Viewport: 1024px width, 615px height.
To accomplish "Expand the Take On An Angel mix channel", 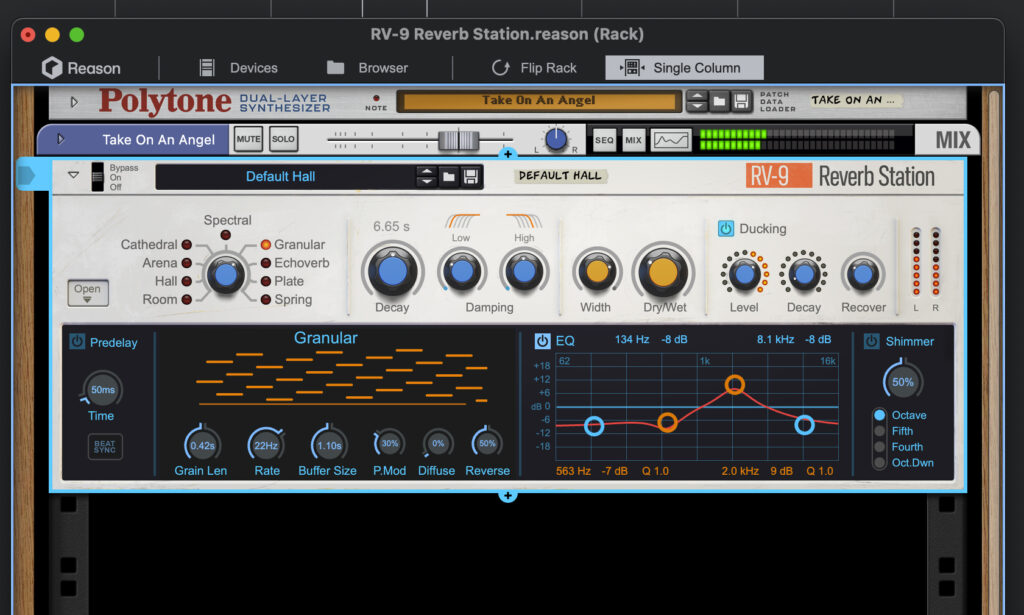I will (61, 139).
